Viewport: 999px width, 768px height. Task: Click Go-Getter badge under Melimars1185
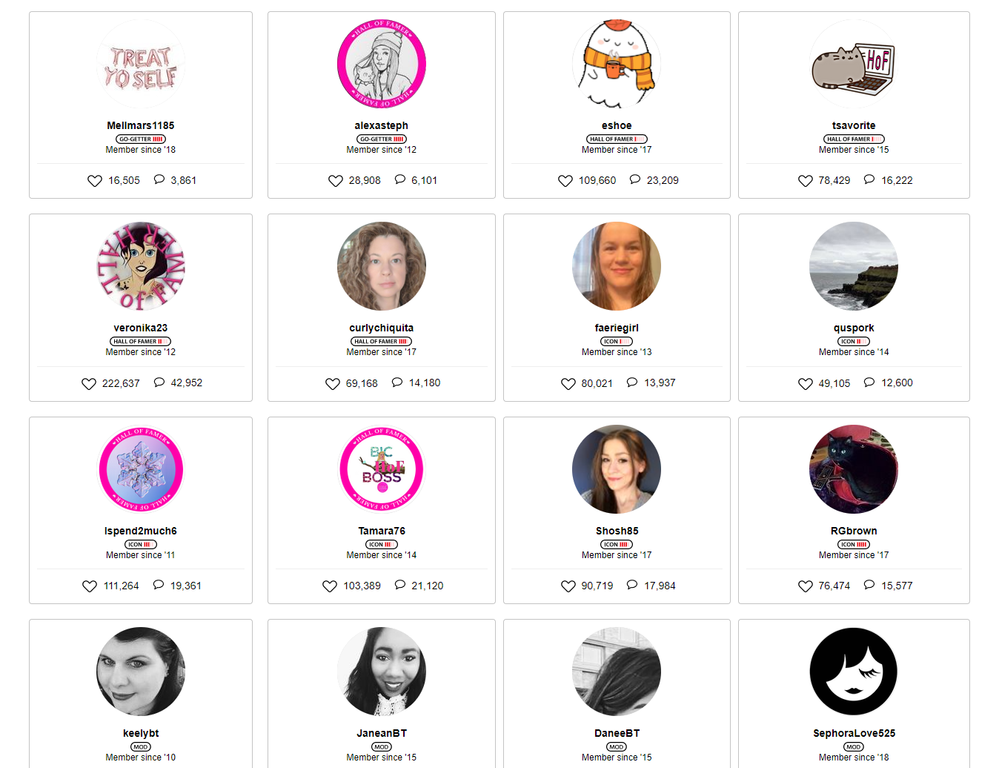tap(141, 139)
